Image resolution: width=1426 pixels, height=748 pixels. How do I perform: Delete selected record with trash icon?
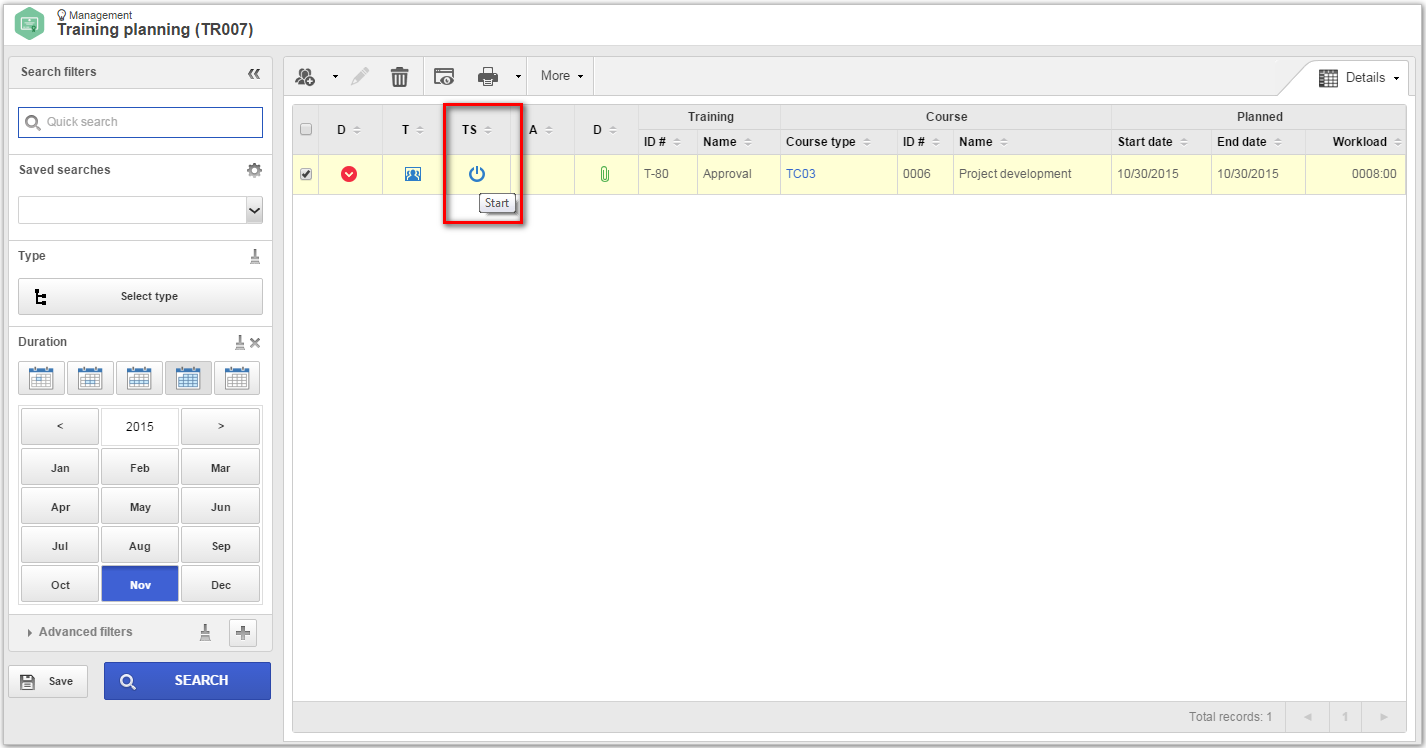click(399, 76)
